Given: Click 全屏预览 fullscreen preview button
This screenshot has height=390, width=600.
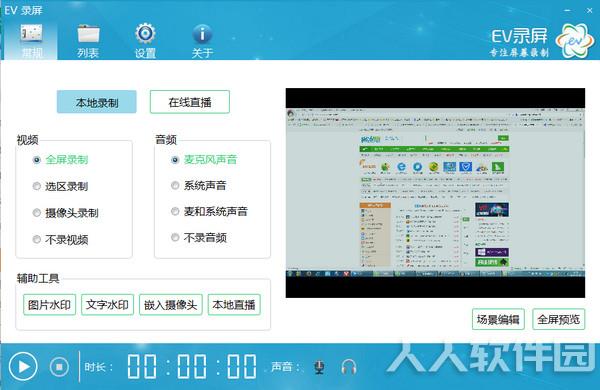Looking at the screenshot, I should click(x=559, y=319).
